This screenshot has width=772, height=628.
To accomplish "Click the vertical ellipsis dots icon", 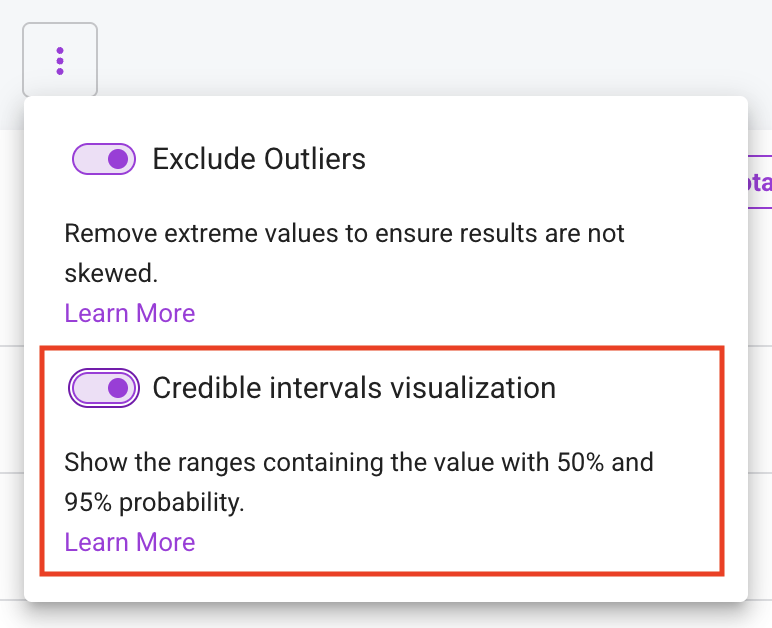I will (60, 61).
